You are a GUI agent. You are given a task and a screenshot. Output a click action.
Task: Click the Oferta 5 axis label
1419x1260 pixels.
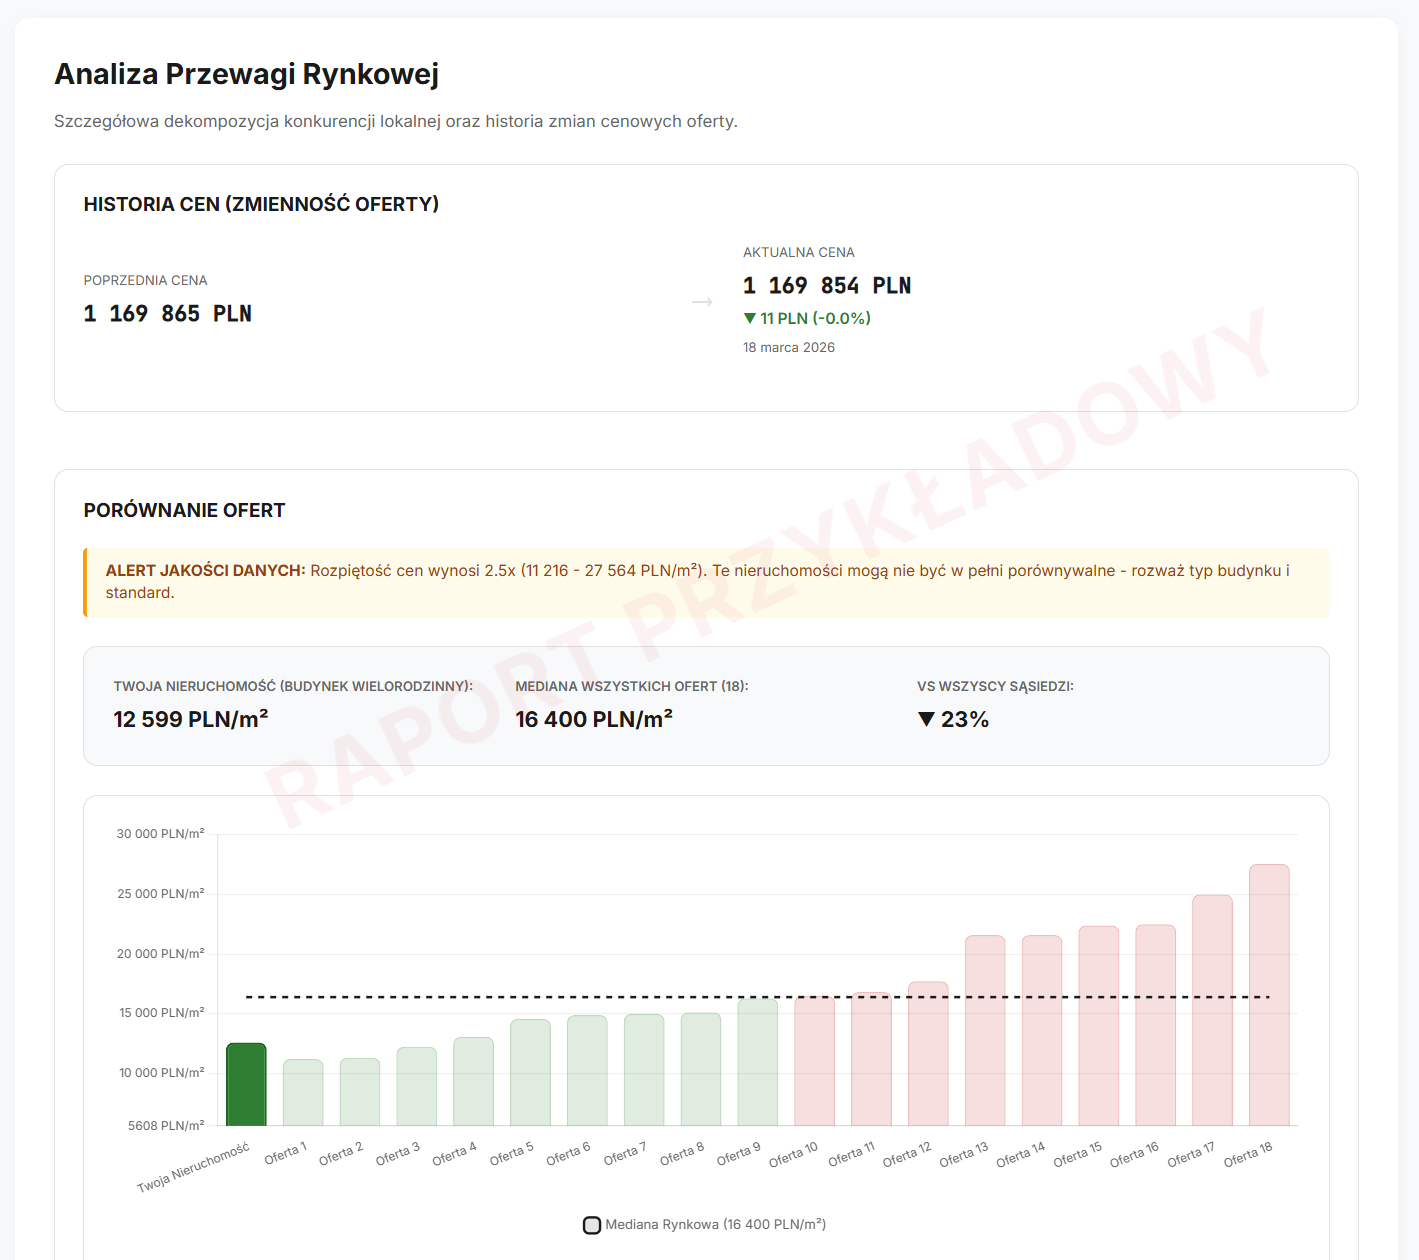(512, 1154)
